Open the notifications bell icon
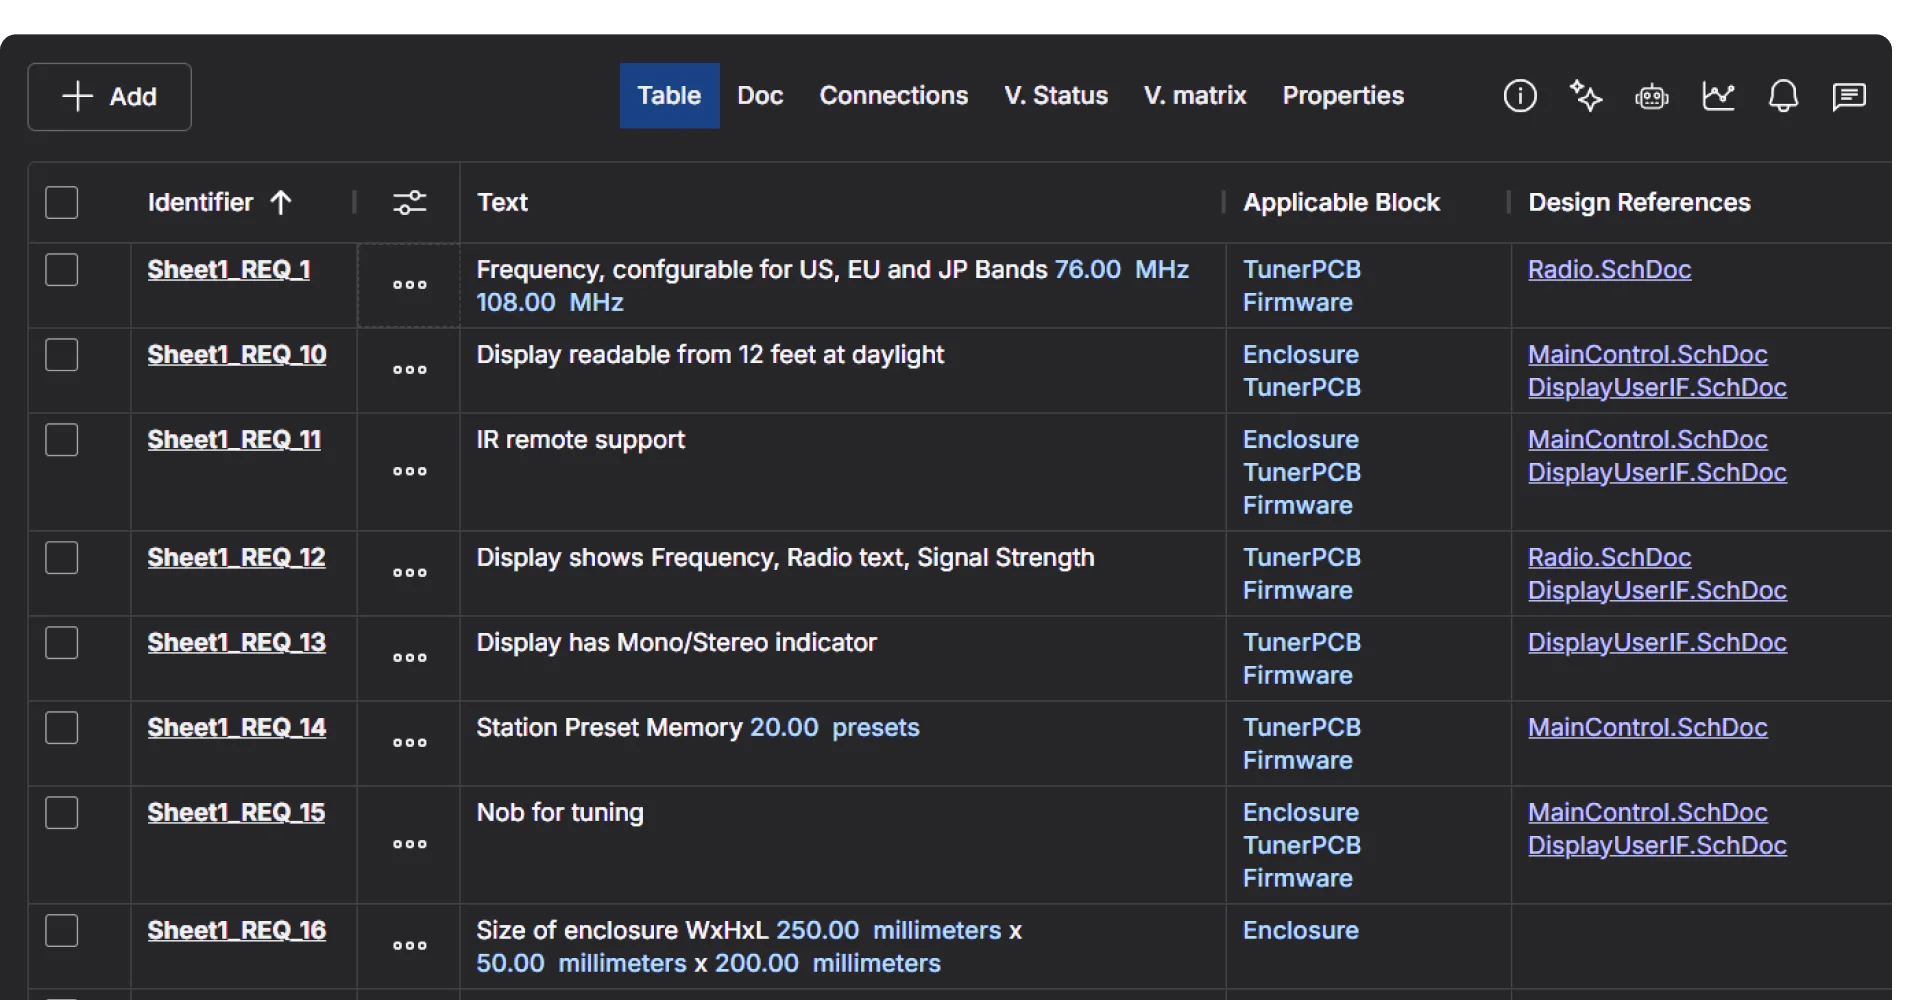The height and width of the screenshot is (1000, 1920). coord(1783,96)
